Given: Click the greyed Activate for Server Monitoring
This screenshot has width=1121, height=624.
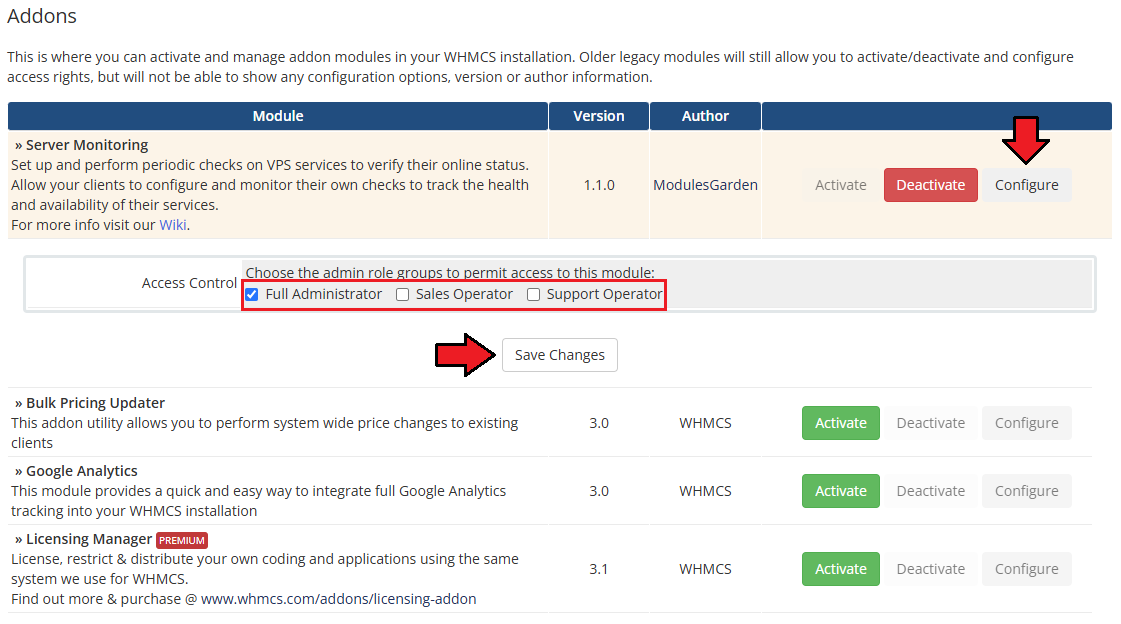Looking at the screenshot, I should click(841, 185).
